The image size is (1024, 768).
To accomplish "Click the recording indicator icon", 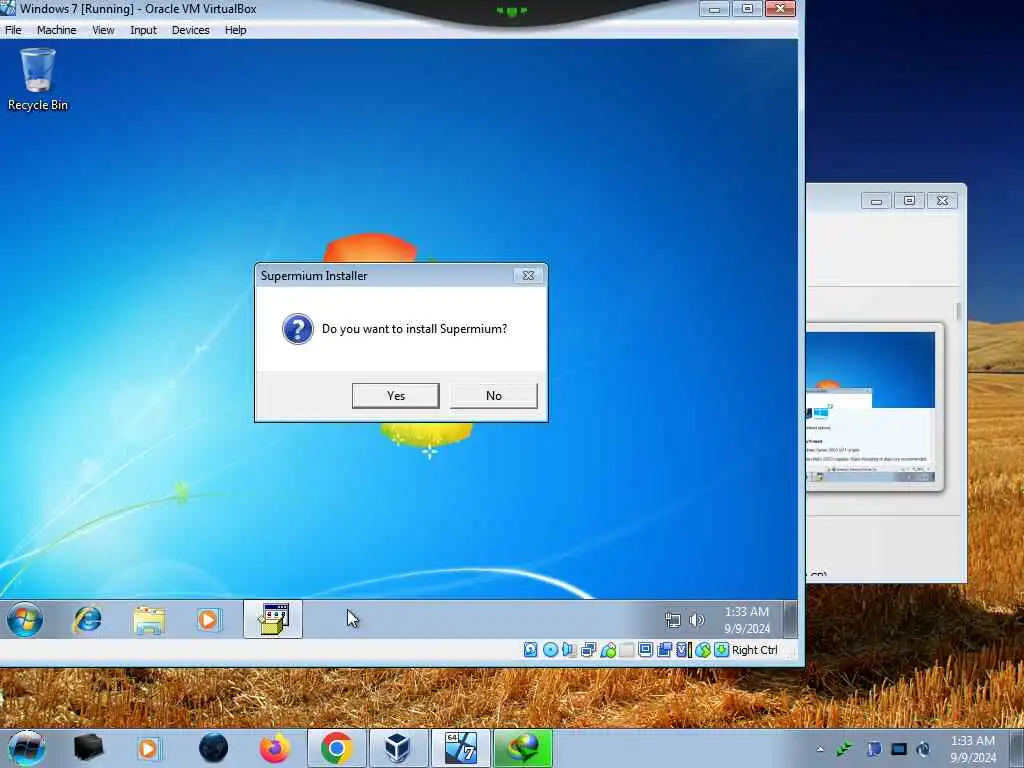I will pos(665,650).
